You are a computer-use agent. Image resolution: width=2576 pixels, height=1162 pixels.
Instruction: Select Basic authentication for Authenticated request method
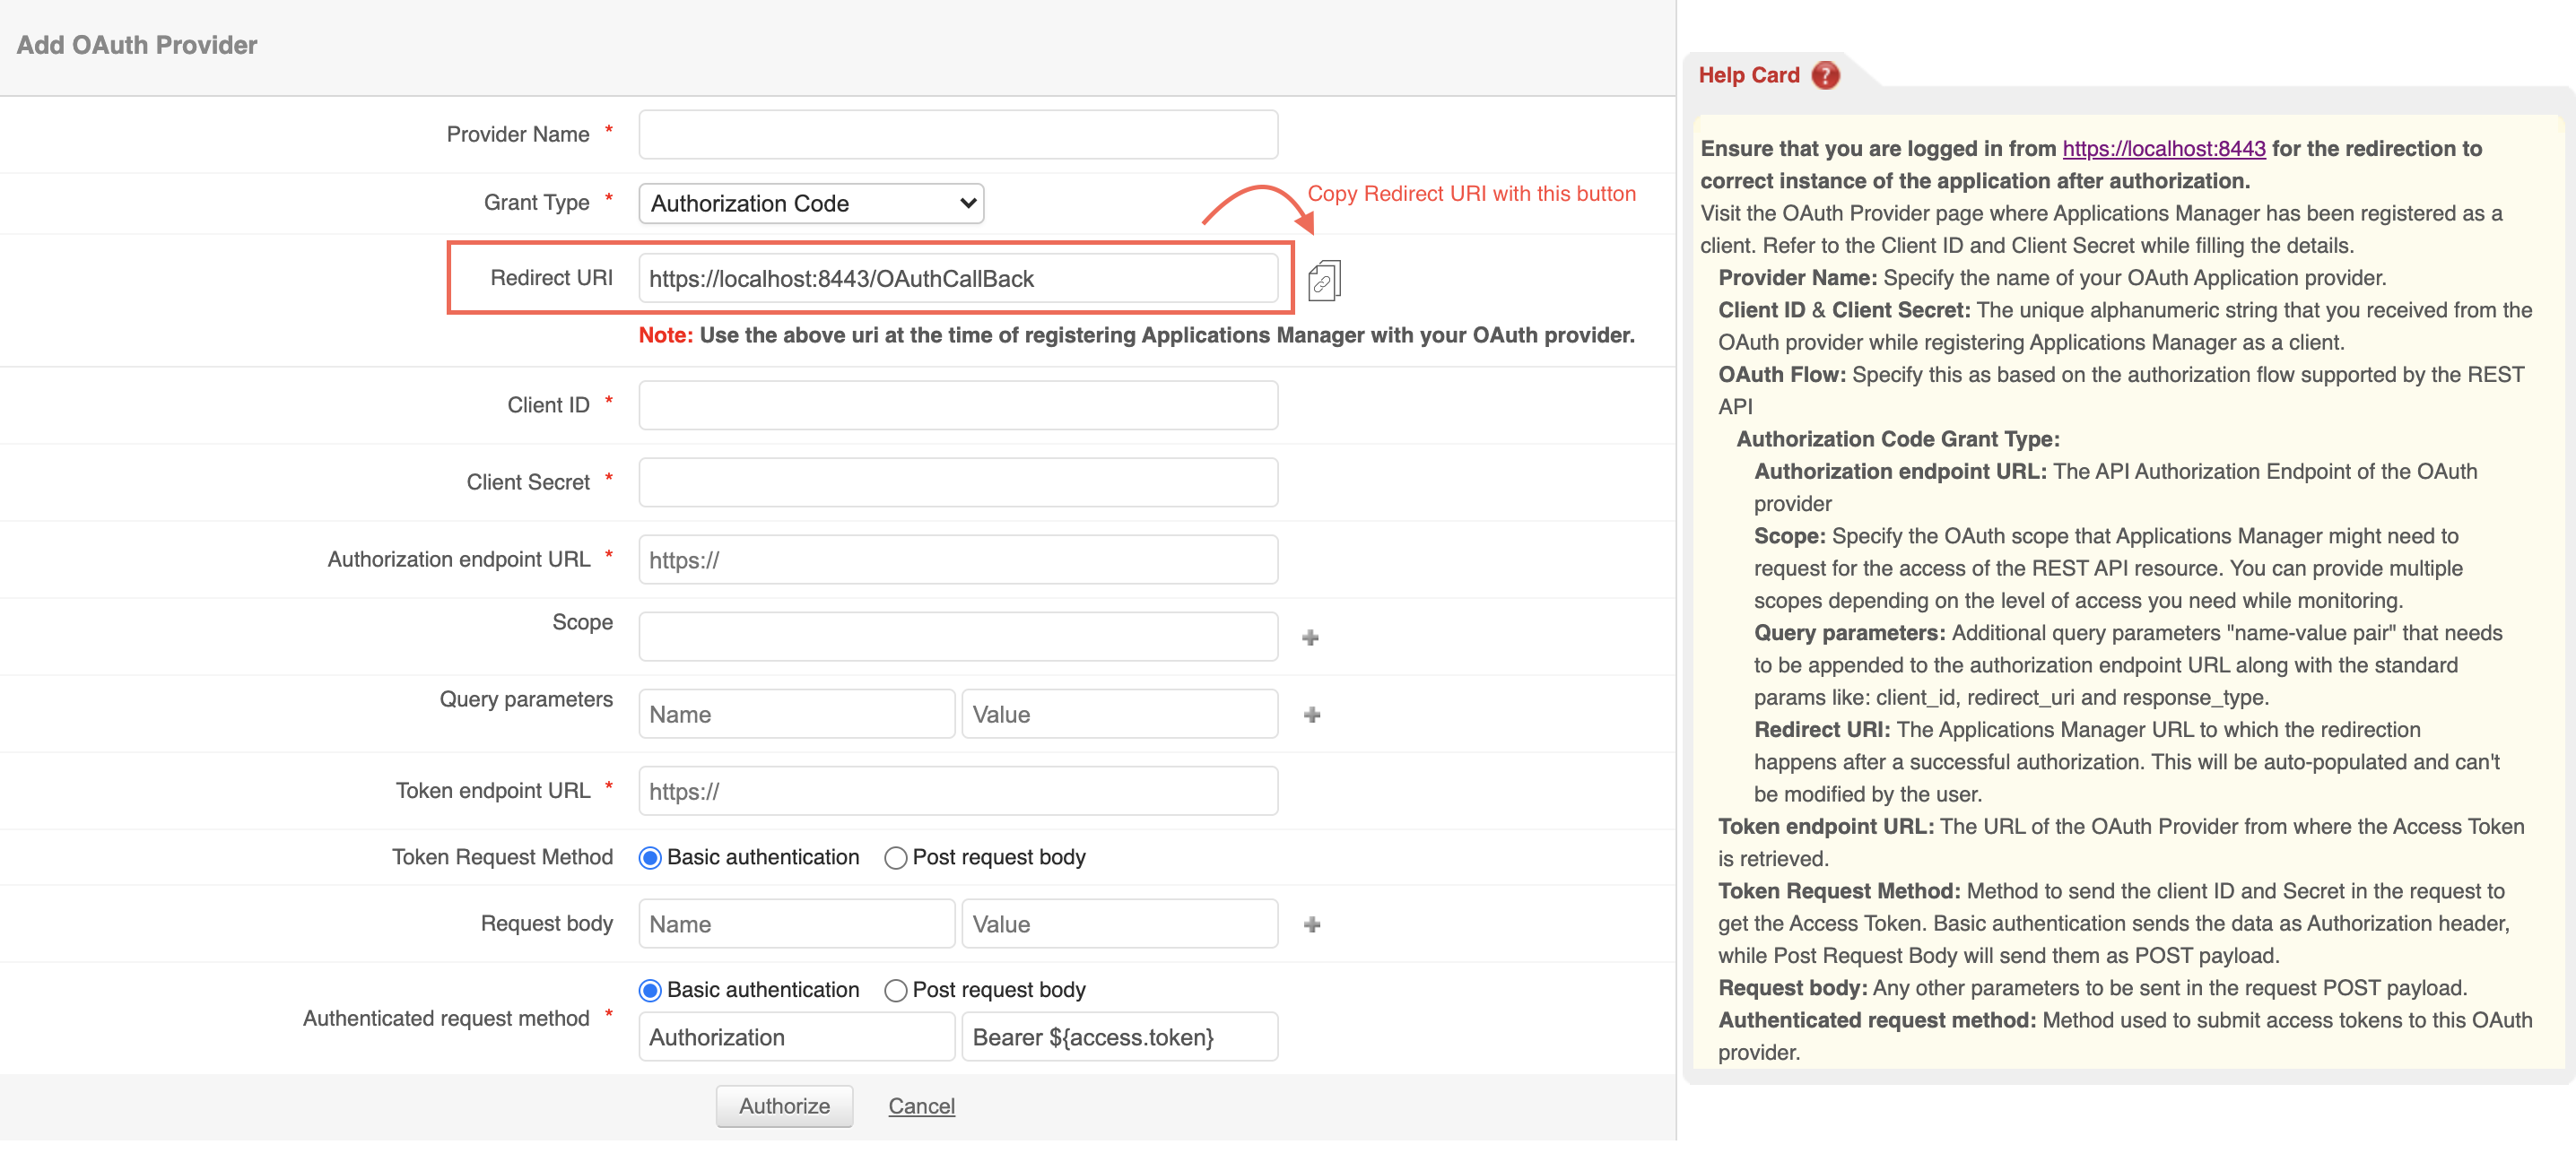point(650,989)
